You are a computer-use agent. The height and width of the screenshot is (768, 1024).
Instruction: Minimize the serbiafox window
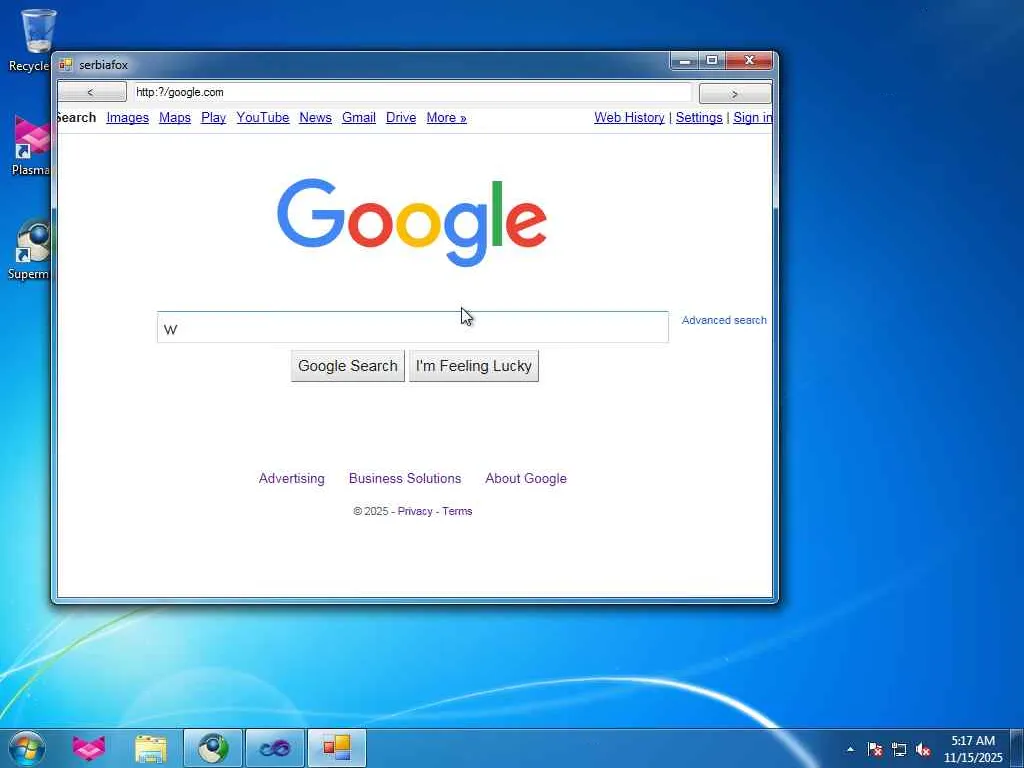coord(684,61)
